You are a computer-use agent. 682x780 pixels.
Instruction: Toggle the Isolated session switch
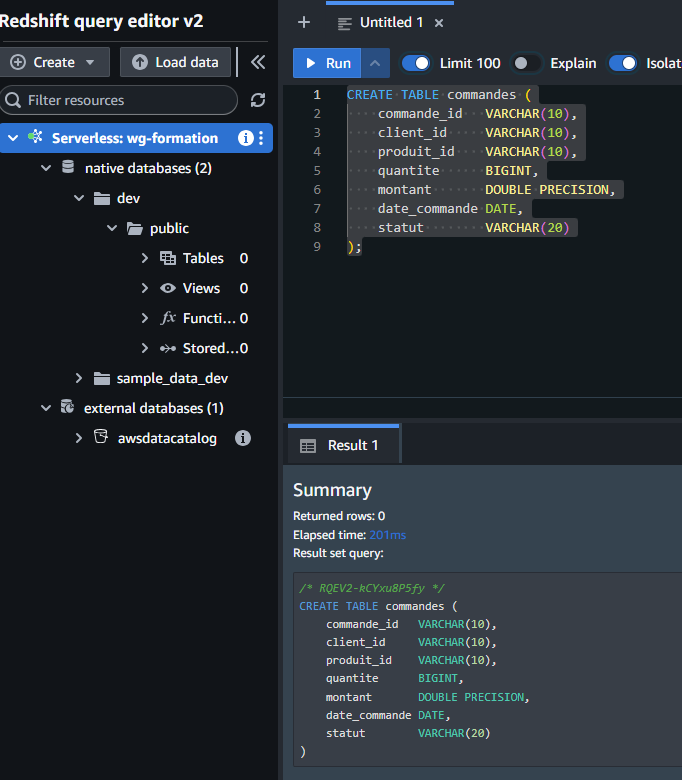point(623,63)
